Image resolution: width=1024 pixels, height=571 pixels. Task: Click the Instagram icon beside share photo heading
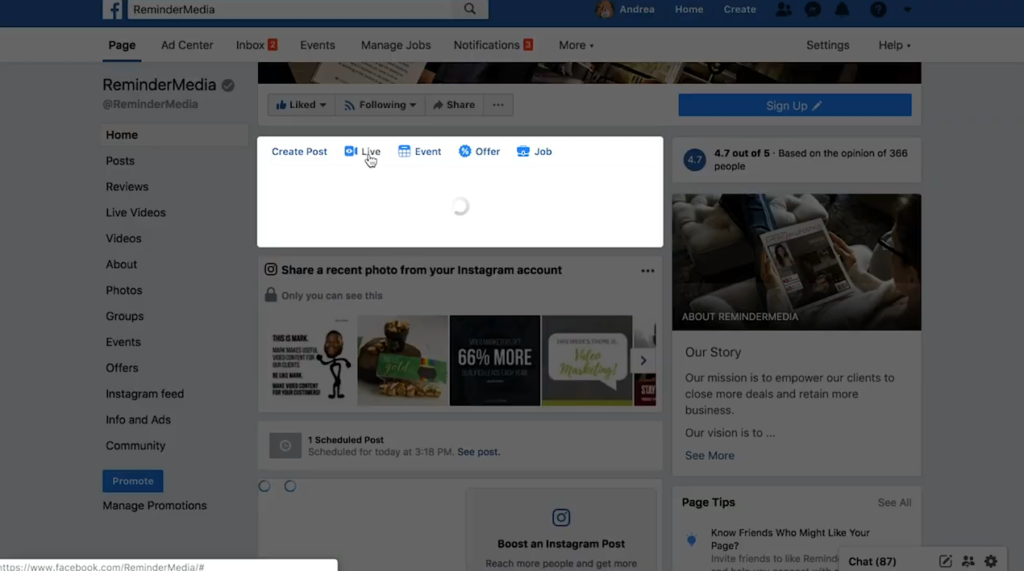pyautogui.click(x=270, y=270)
